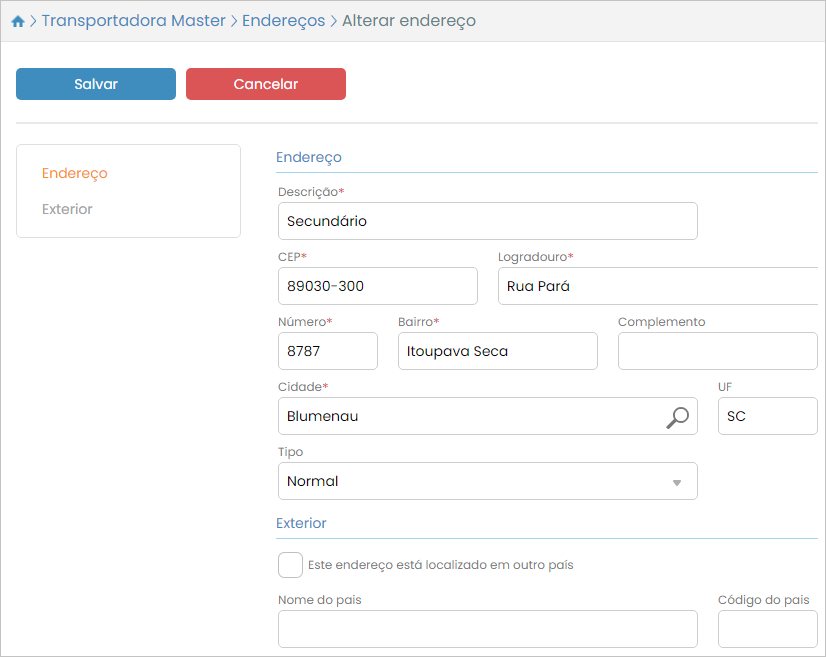Focus the Código do país field
The height and width of the screenshot is (657, 826).
[x=767, y=629]
